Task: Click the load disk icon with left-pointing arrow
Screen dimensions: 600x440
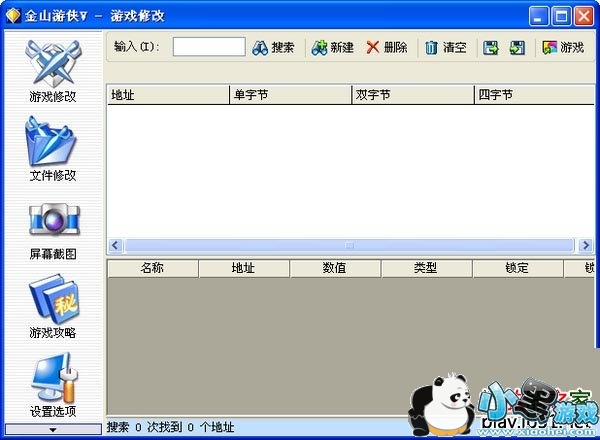Action: coord(517,48)
